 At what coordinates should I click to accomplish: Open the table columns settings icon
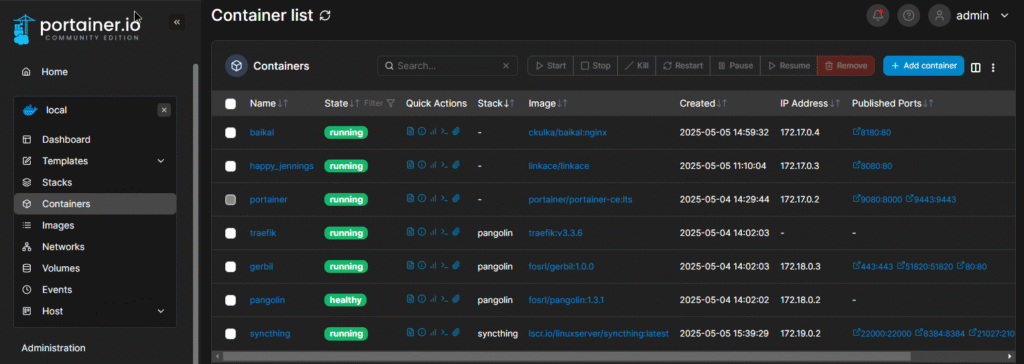[976, 67]
